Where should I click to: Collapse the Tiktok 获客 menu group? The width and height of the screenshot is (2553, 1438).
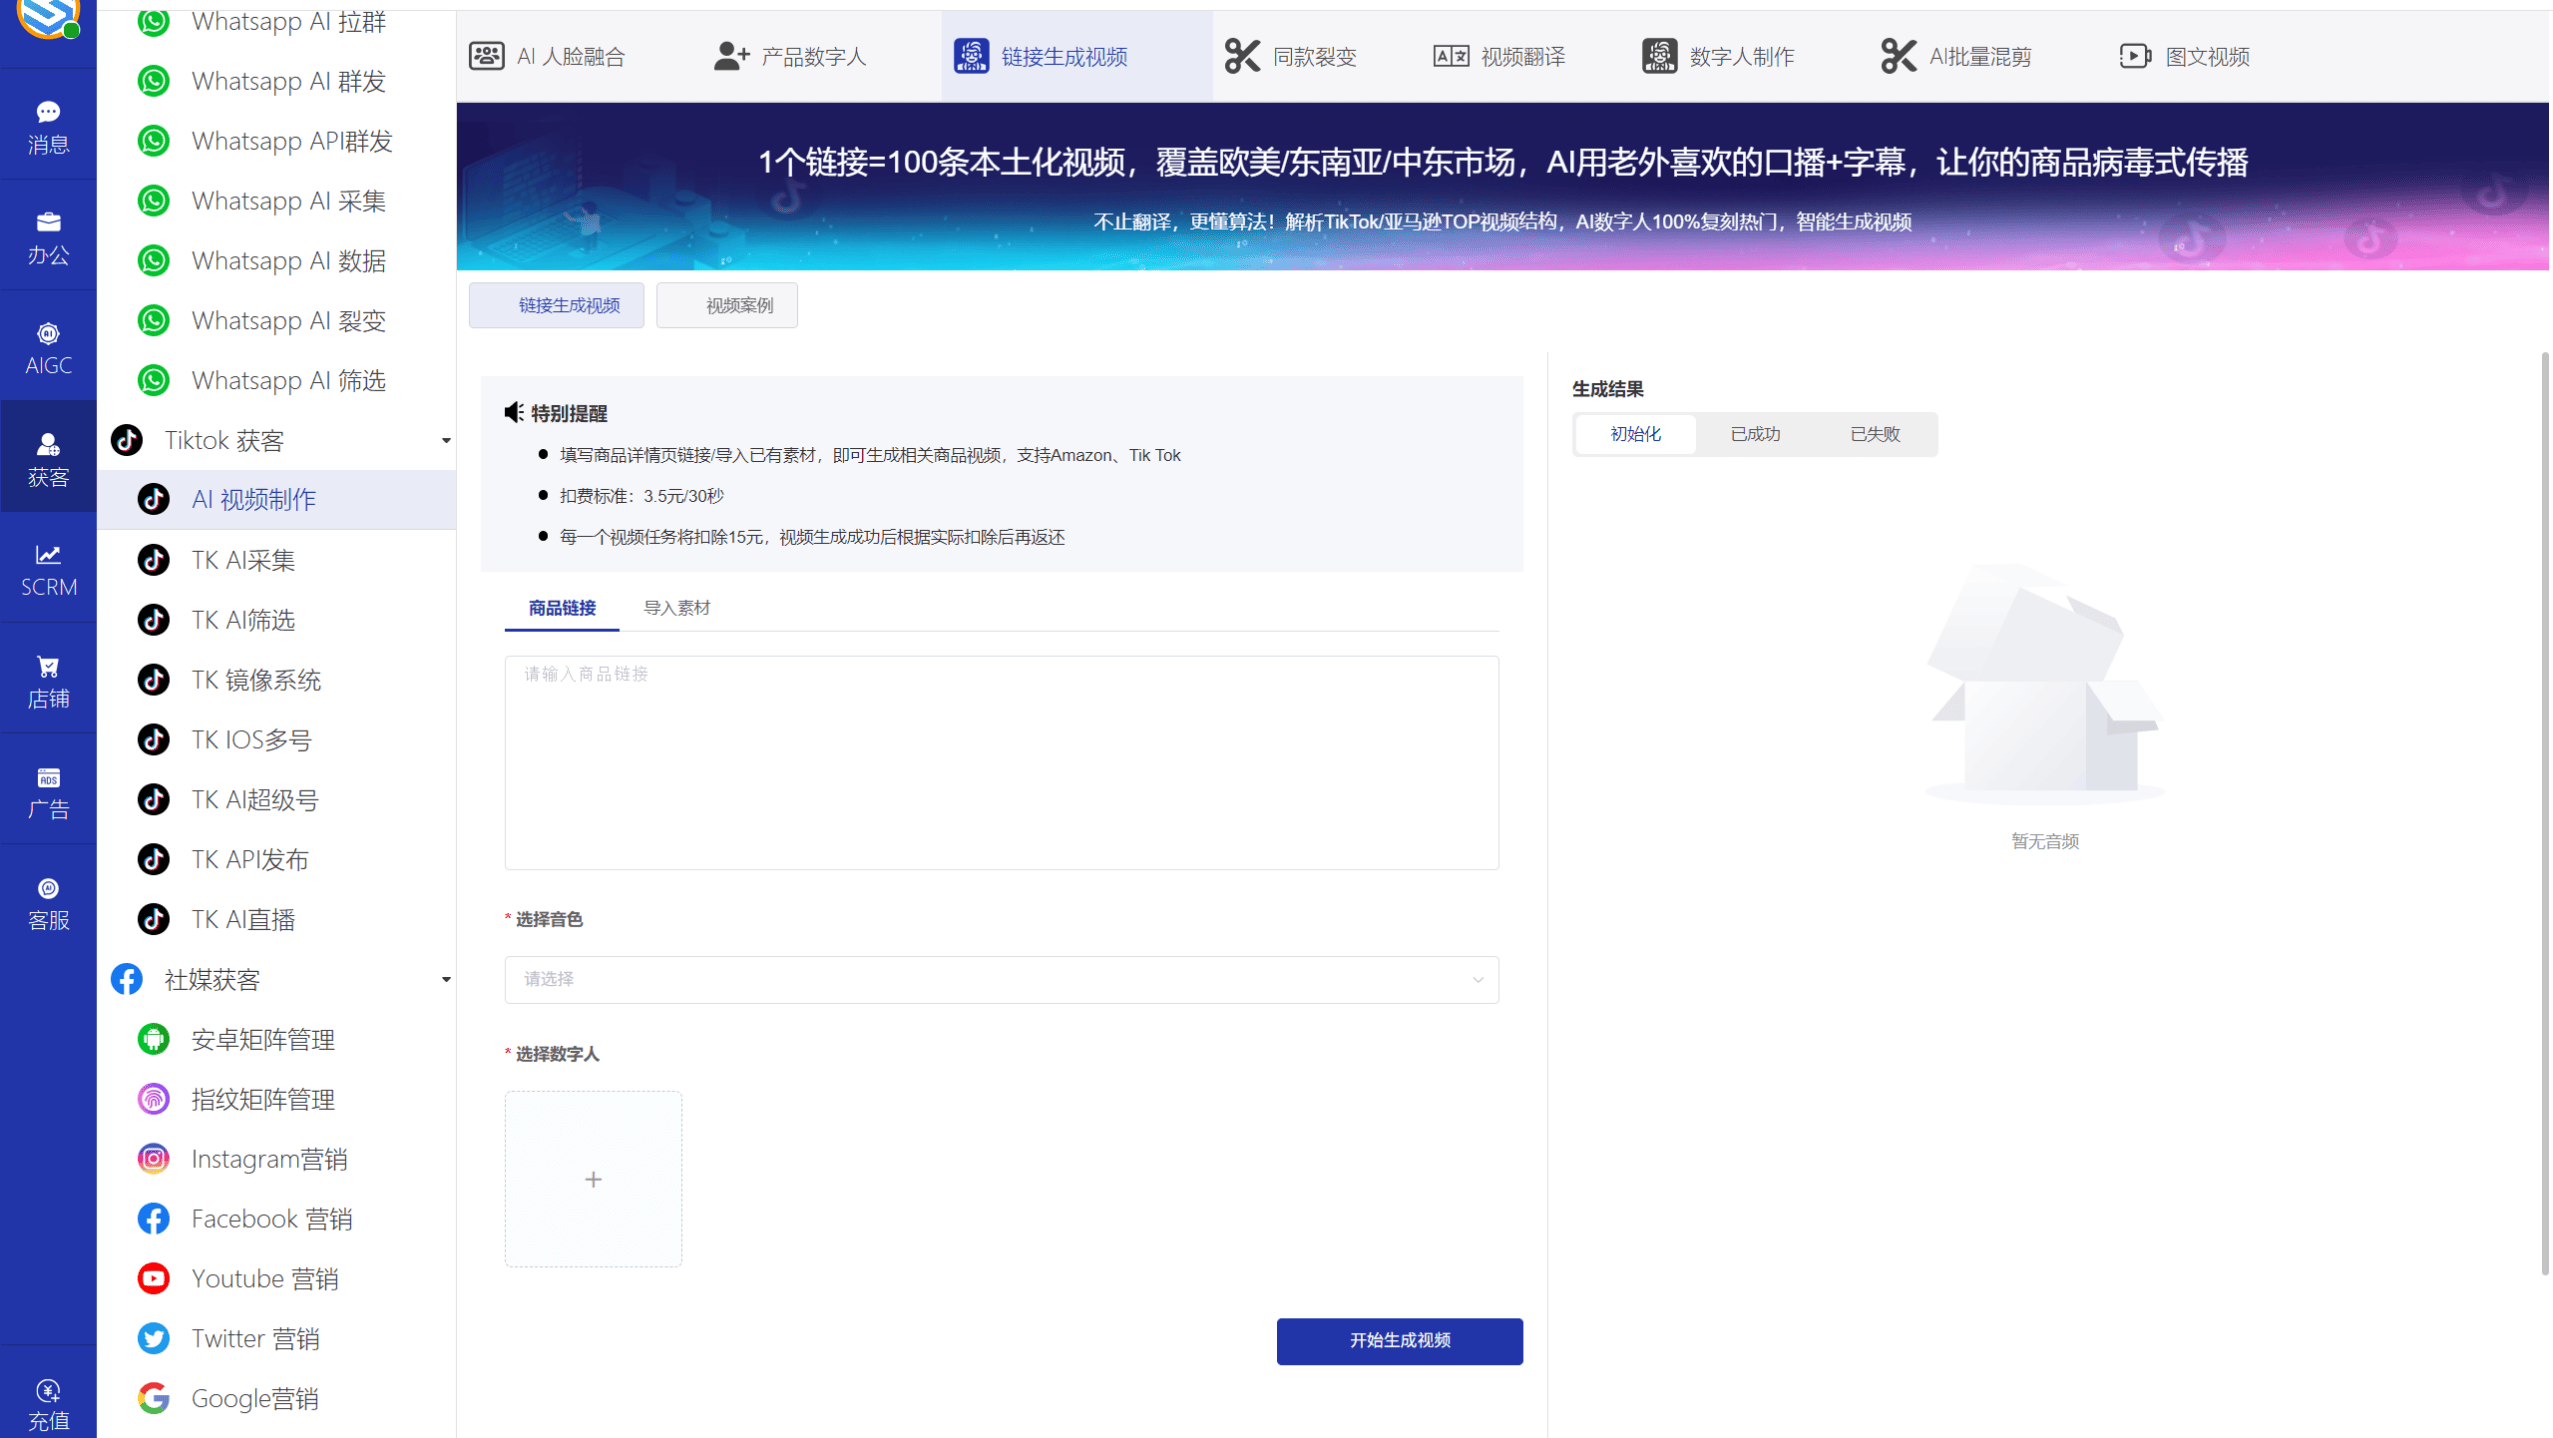click(446, 440)
